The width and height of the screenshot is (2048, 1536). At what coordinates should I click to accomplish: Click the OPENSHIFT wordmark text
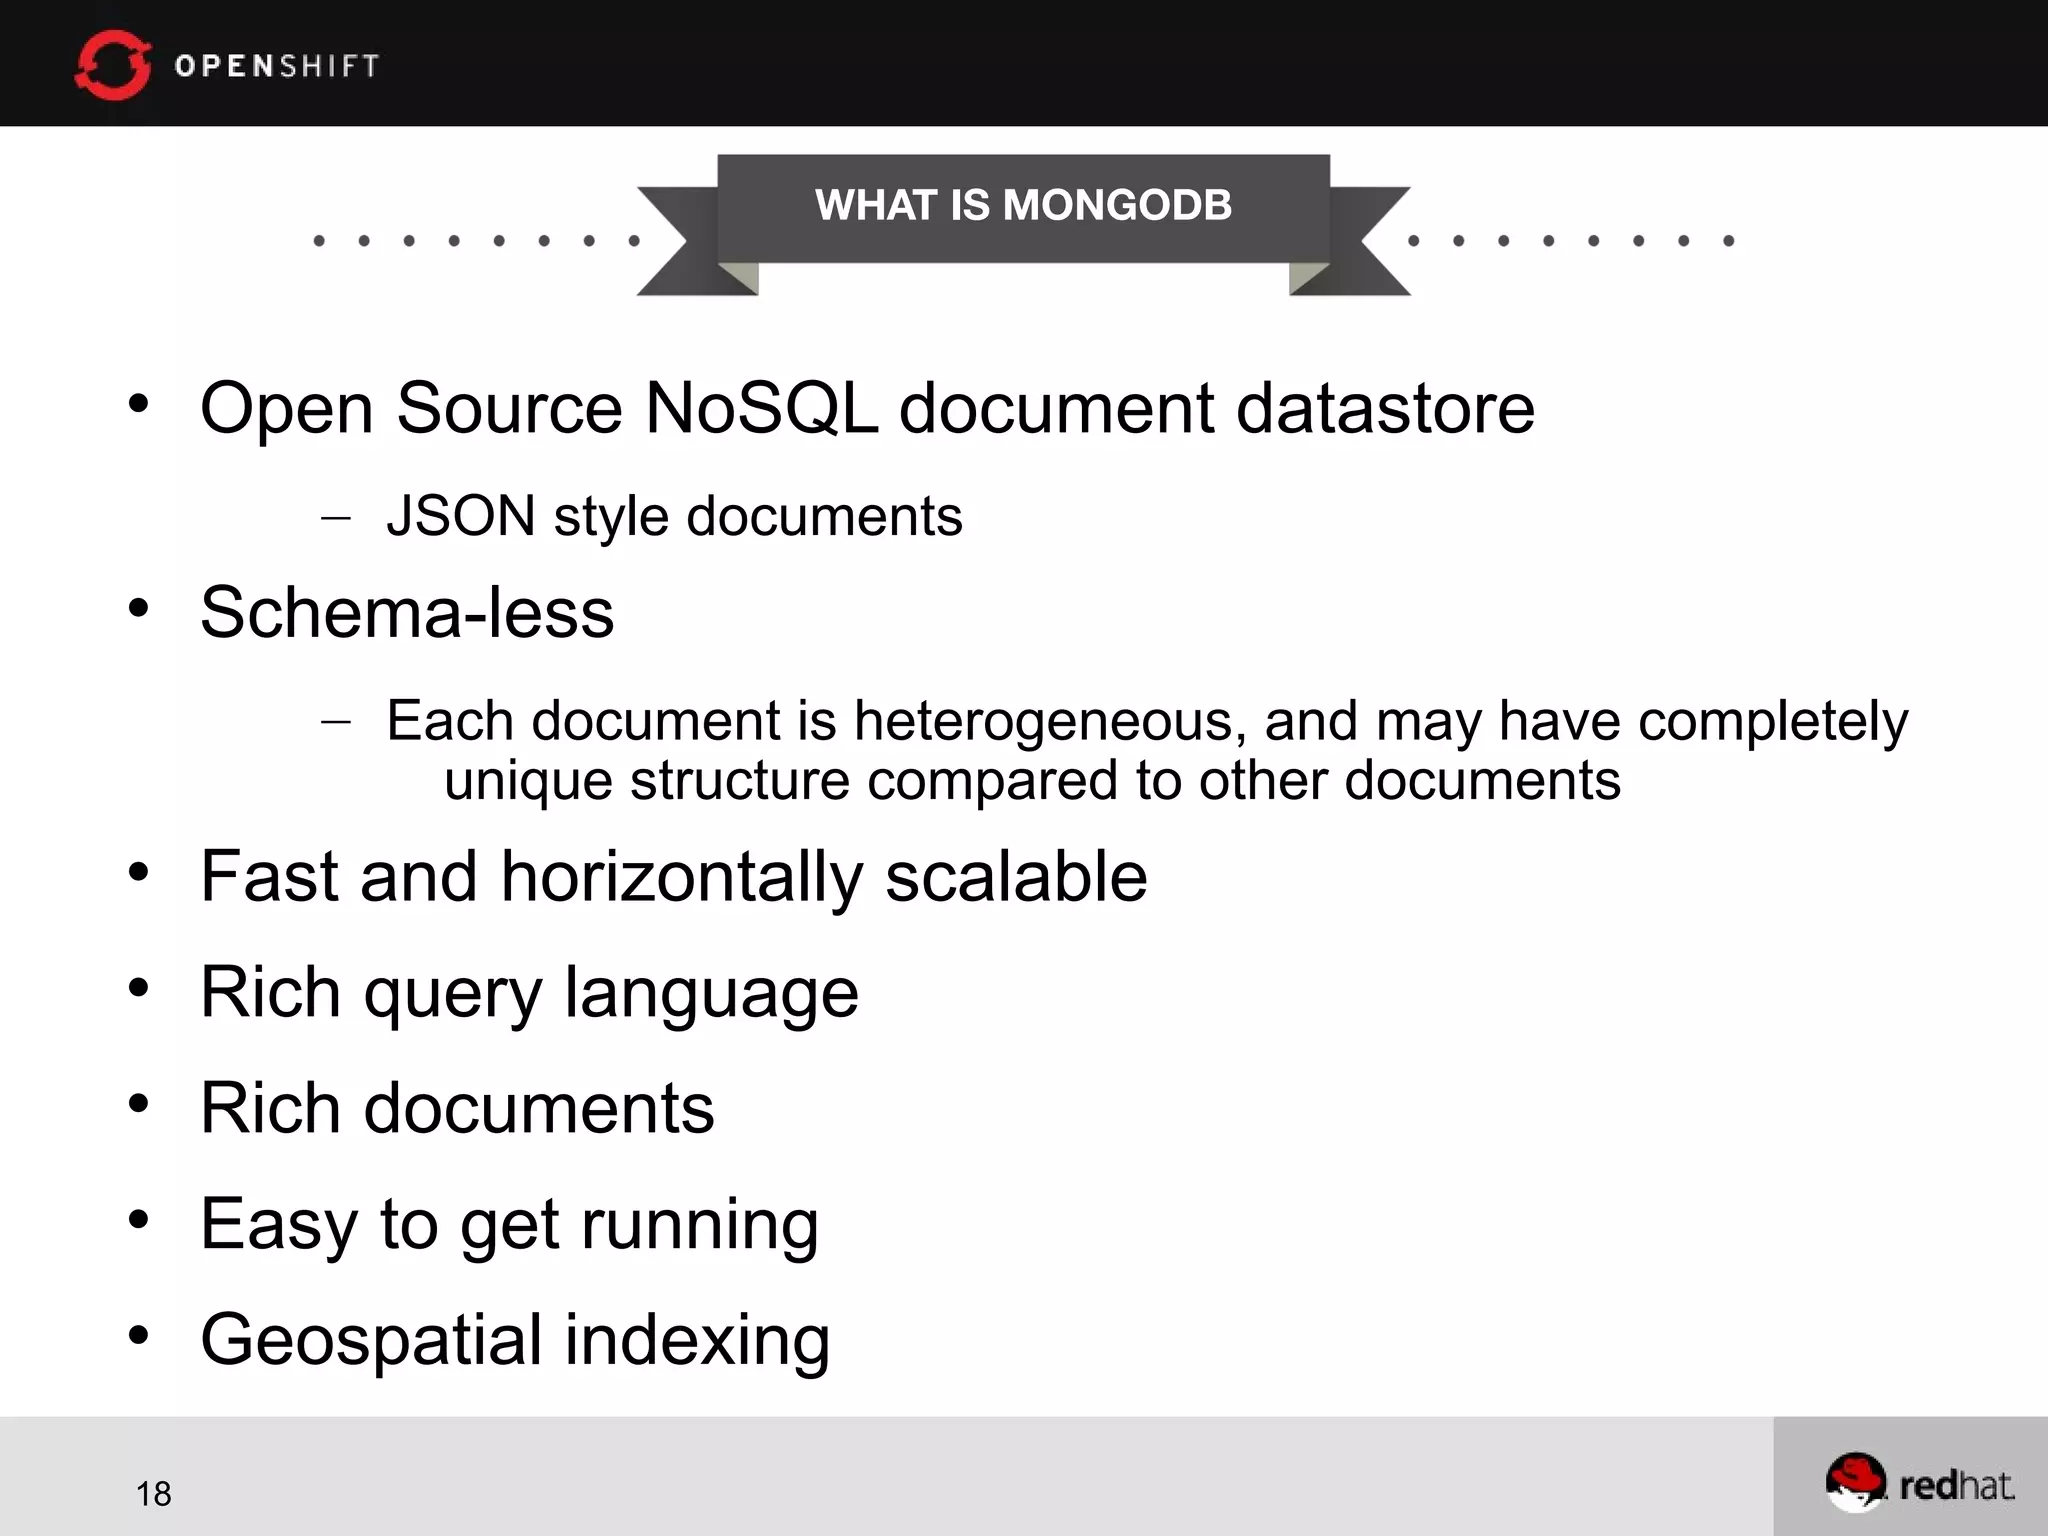pyautogui.click(x=277, y=66)
